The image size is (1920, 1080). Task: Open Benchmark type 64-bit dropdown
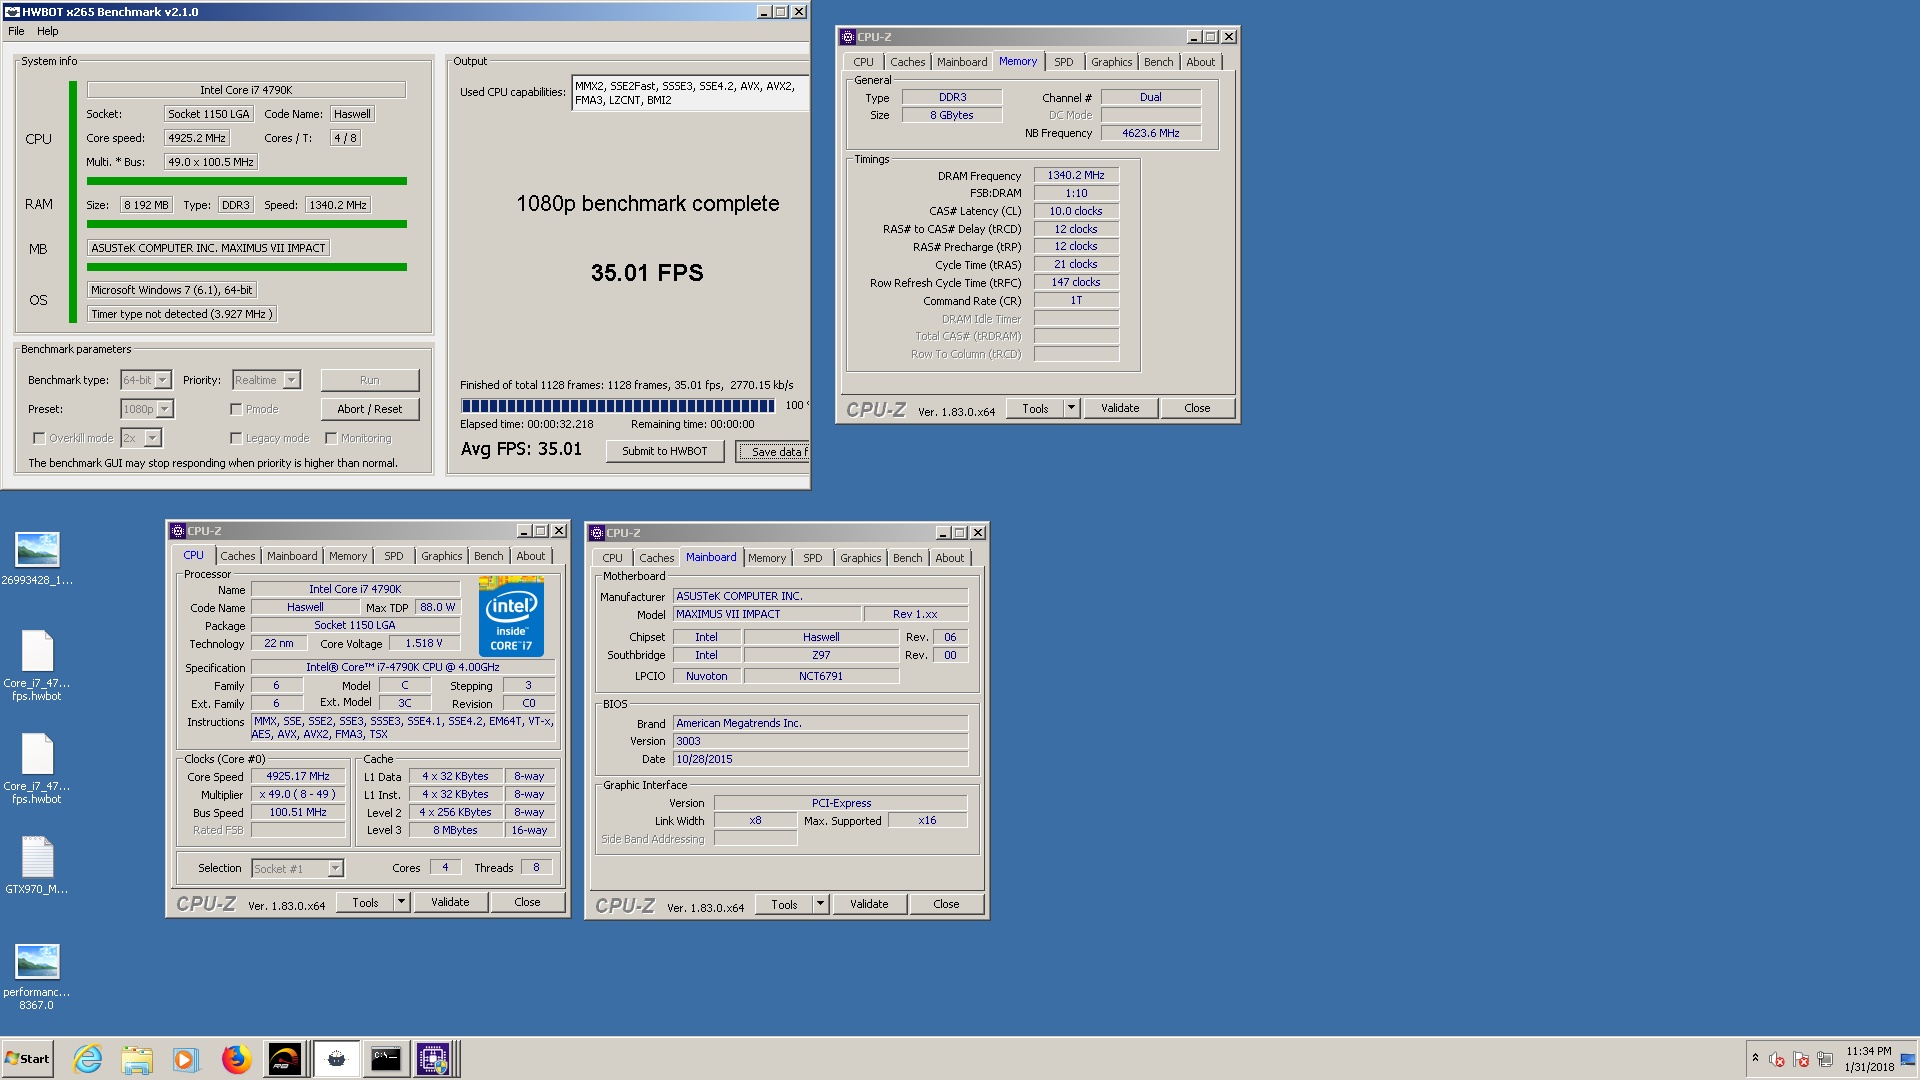[x=146, y=380]
